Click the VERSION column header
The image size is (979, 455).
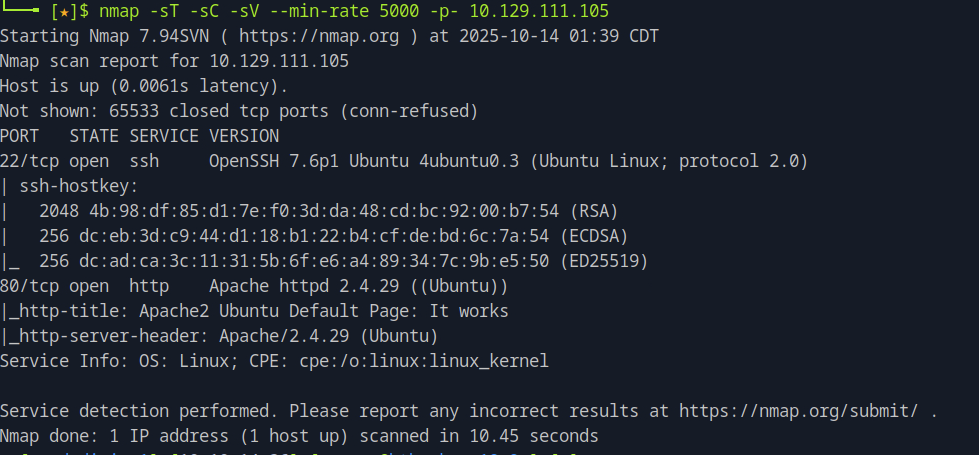(x=244, y=136)
